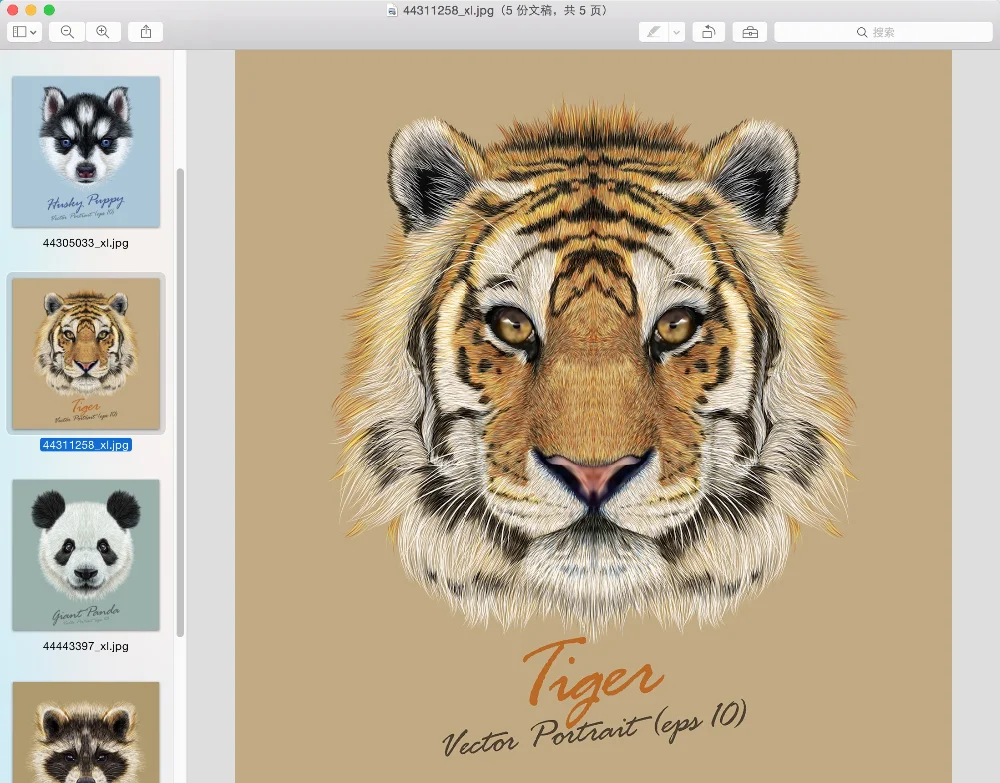This screenshot has height=783, width=1000.
Task: Select the Tiger thumbnail in the sidebar
Action: pos(86,354)
